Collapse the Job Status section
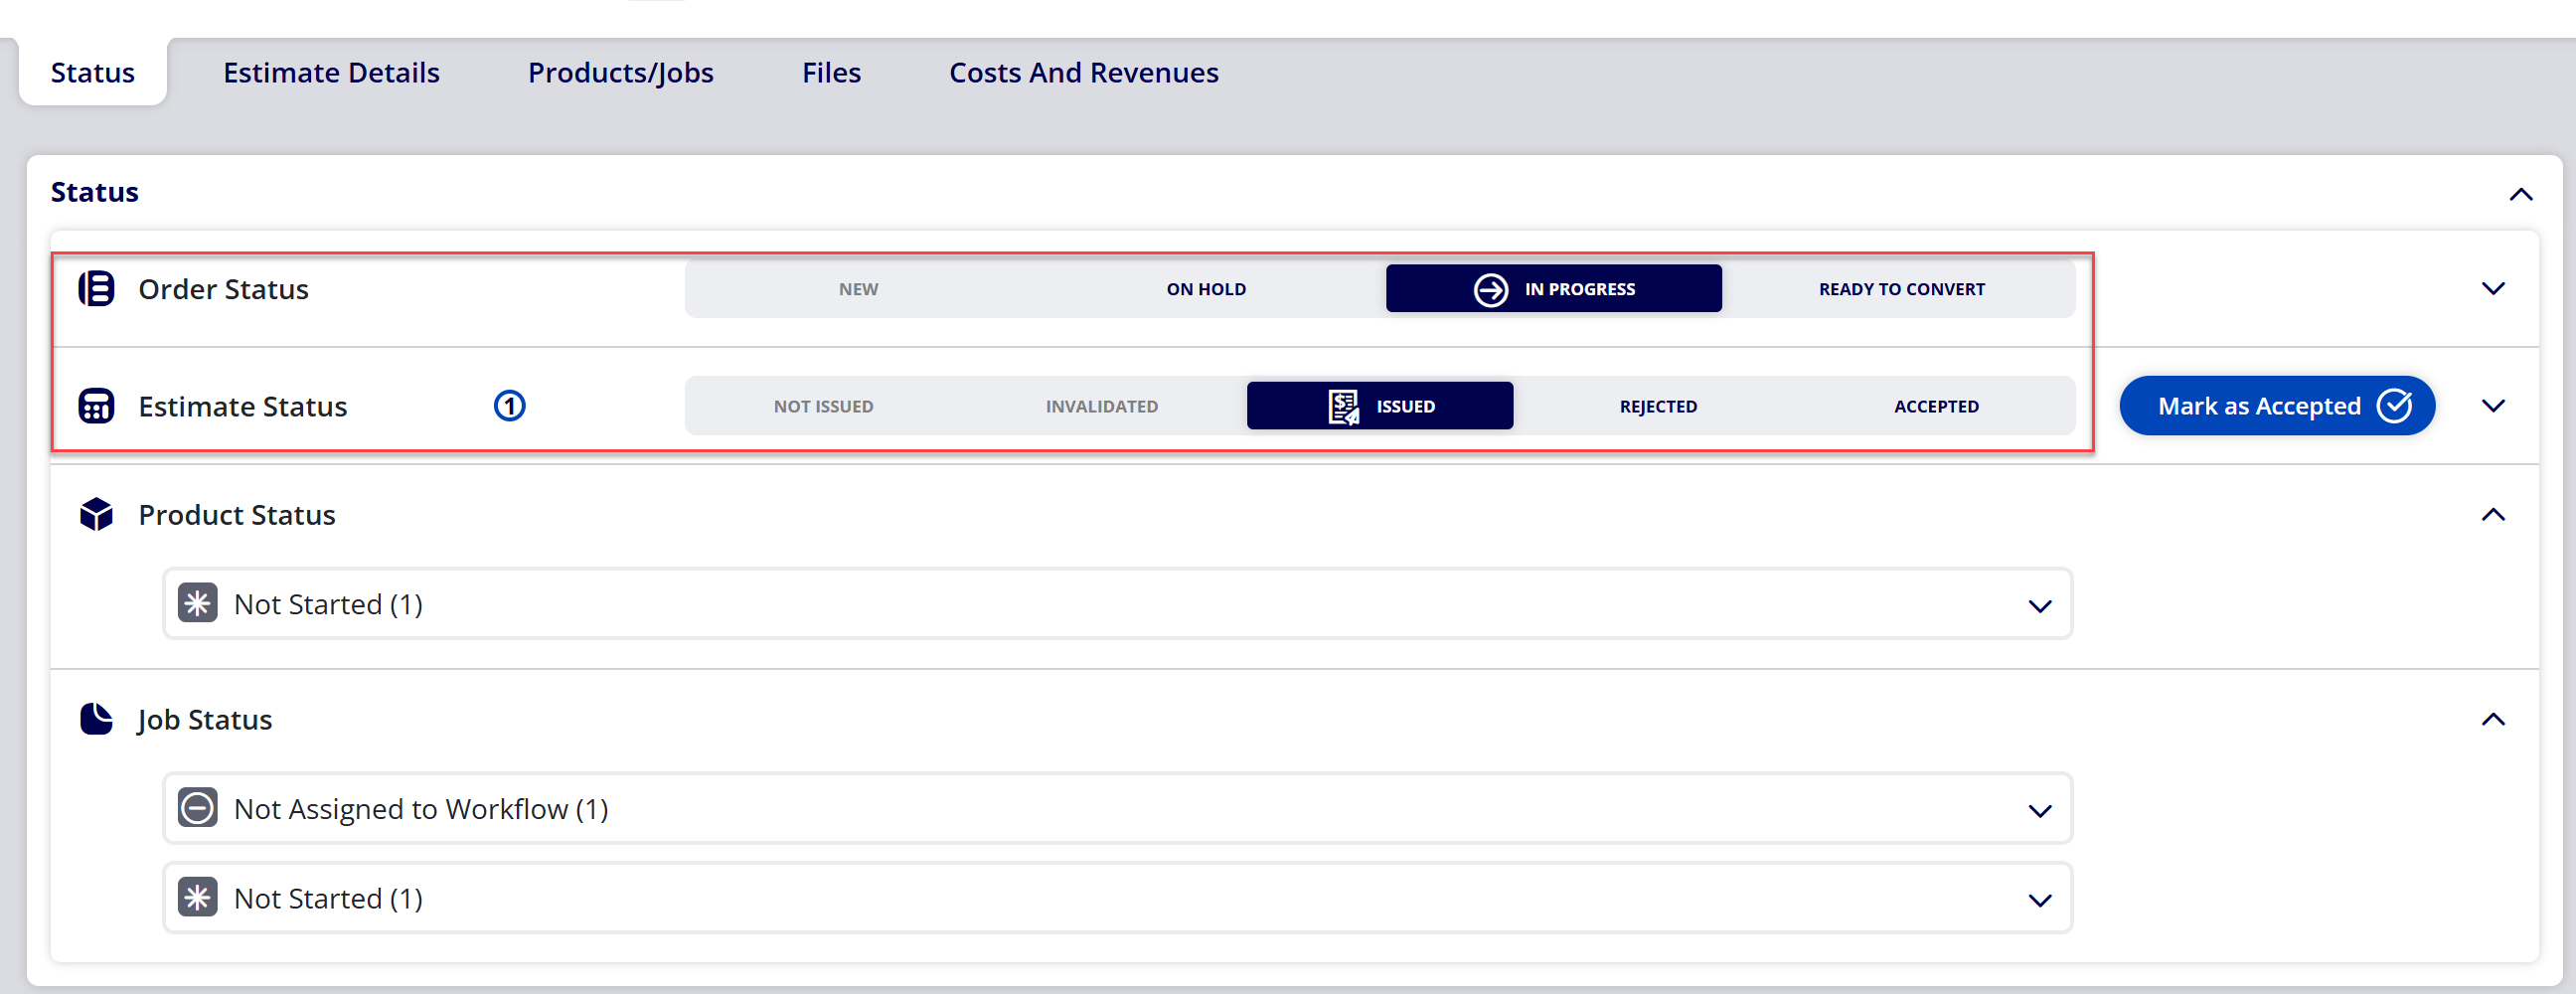 click(x=2493, y=719)
